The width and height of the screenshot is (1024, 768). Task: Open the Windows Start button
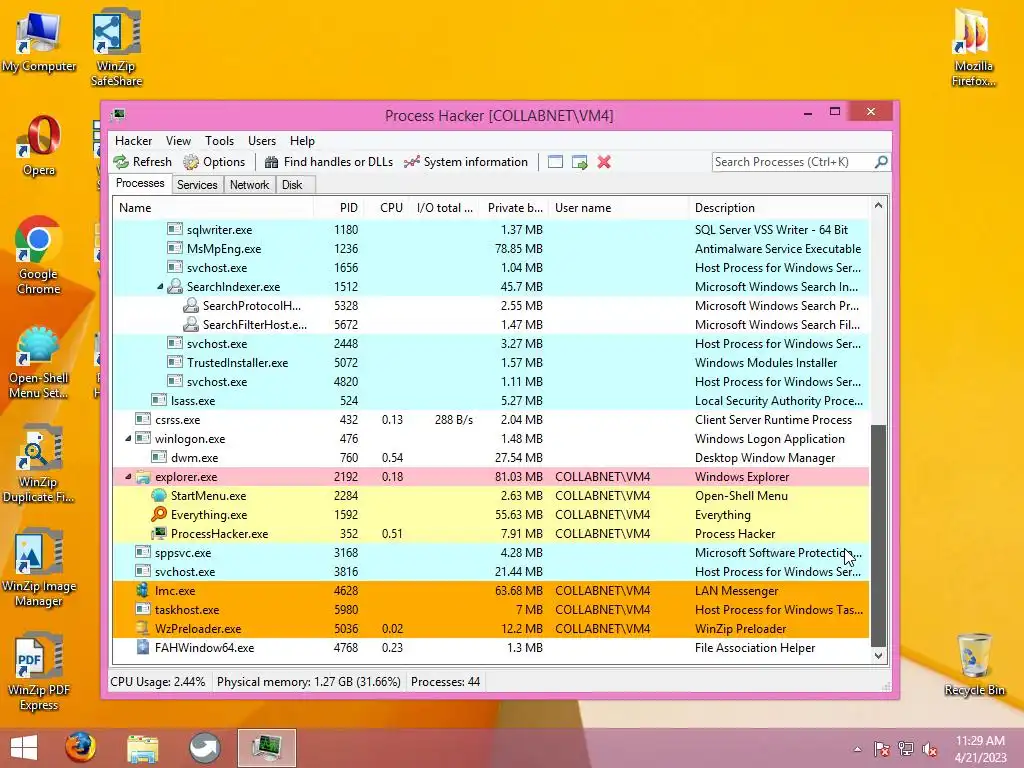(24, 748)
